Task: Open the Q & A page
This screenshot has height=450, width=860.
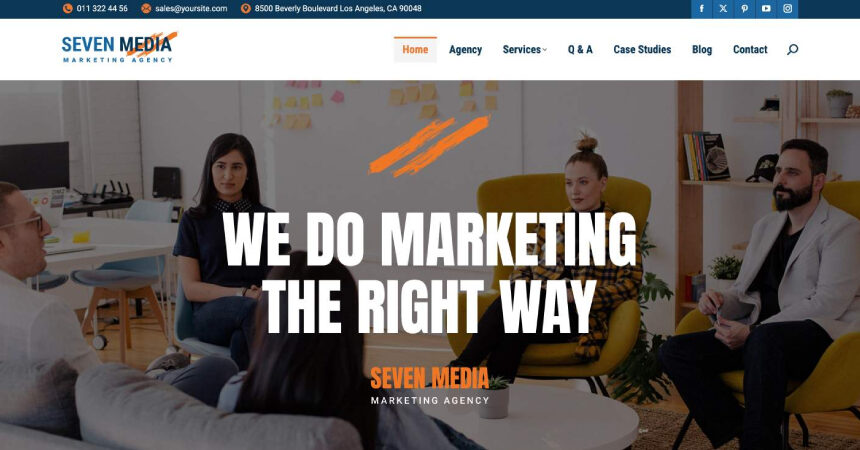Action: coord(580,49)
